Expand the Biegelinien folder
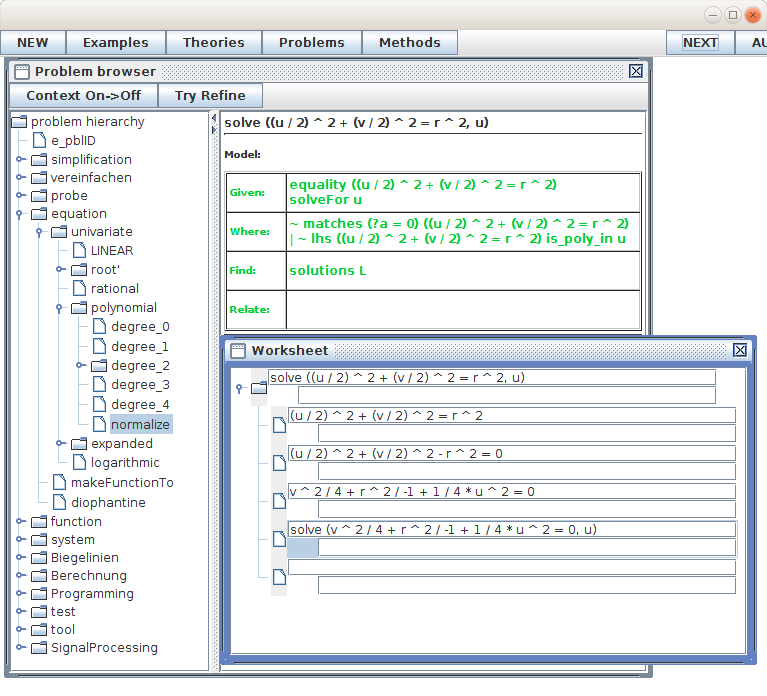This screenshot has width=767, height=696. click(x=20, y=557)
